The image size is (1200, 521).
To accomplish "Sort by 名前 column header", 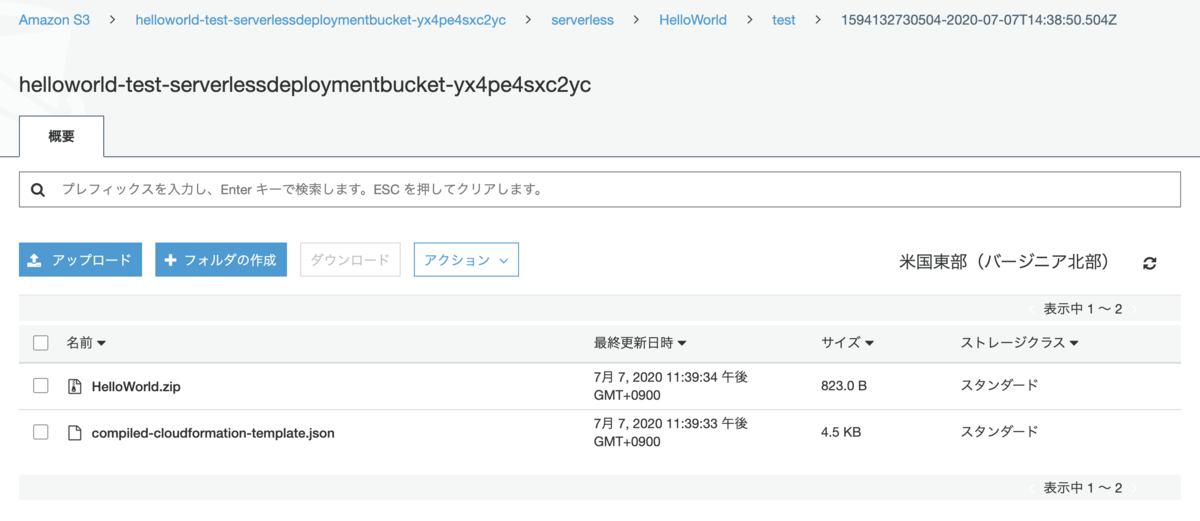I will (86, 343).
